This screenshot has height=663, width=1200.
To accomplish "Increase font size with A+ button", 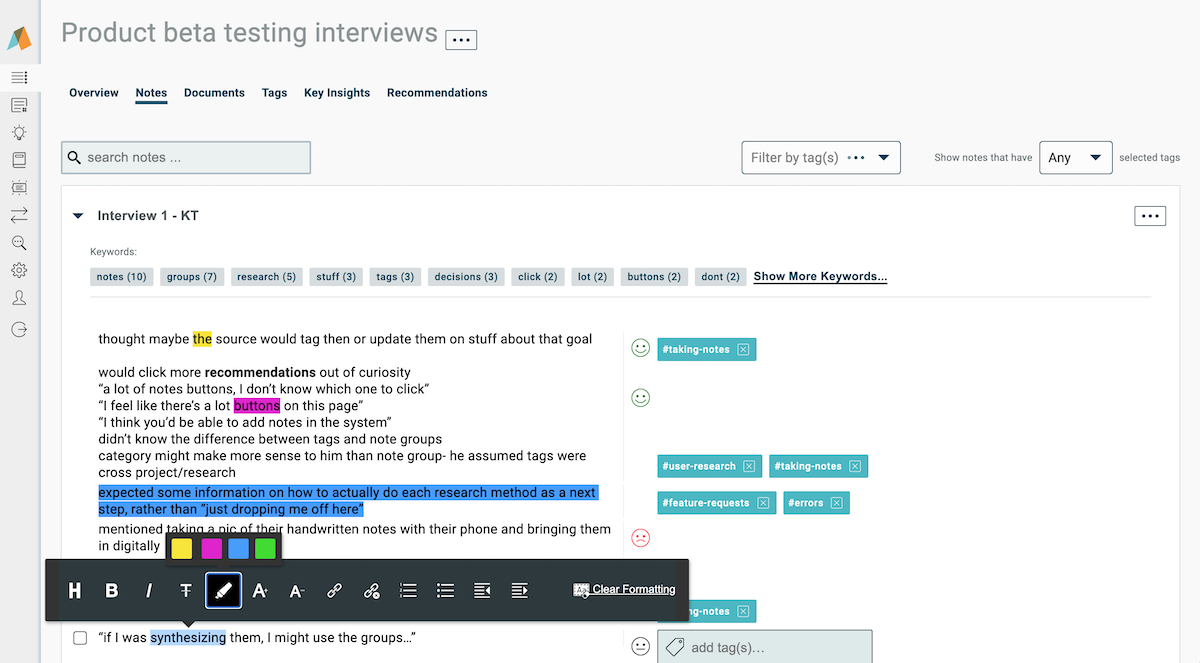I will tap(260, 591).
